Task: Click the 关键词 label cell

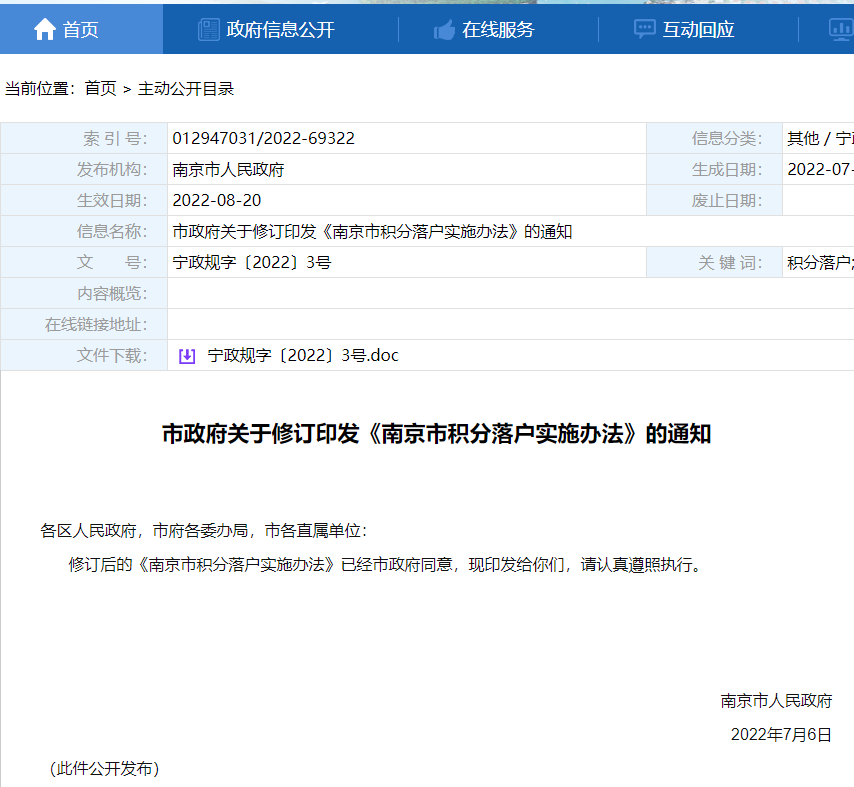Action: pyautogui.click(x=714, y=263)
